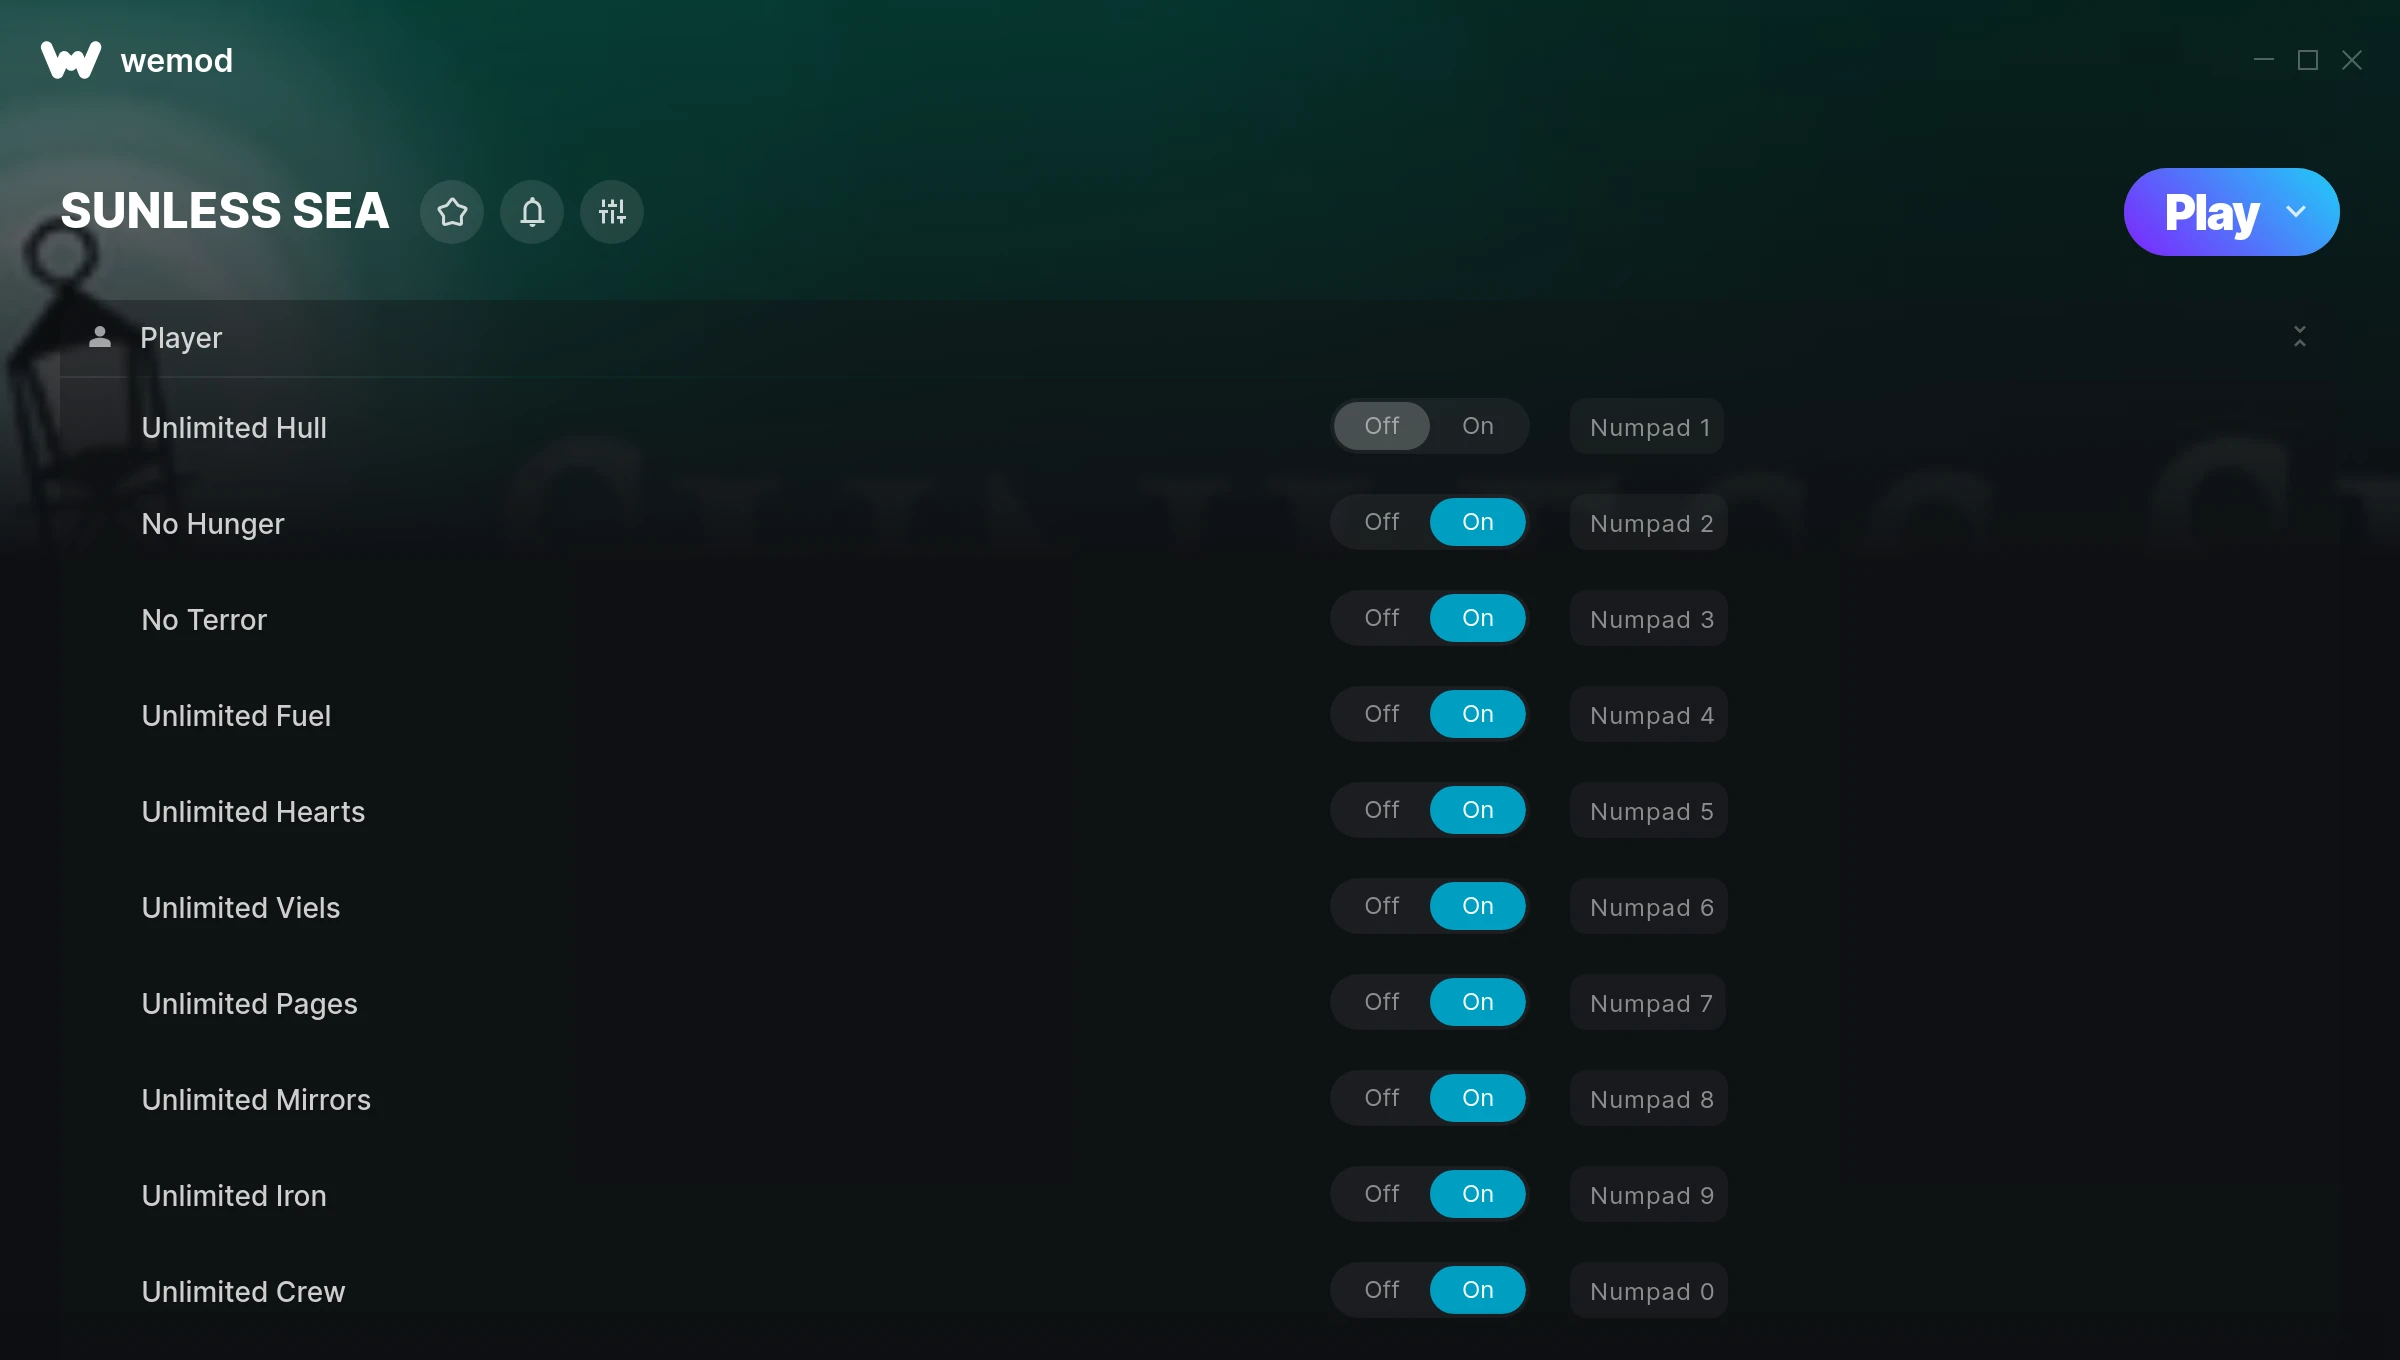Disable Unlimited Crew toggle
Image resolution: width=2400 pixels, height=1360 pixels.
[x=1382, y=1290]
